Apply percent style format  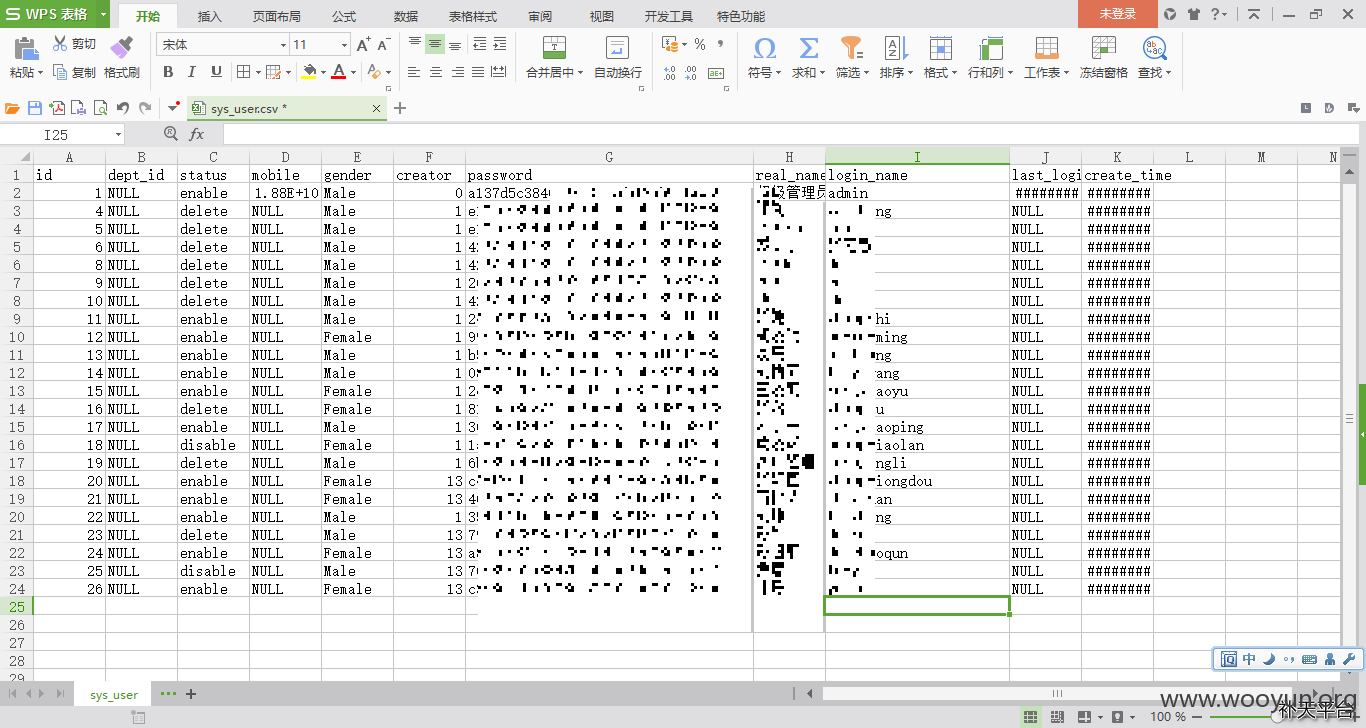700,44
